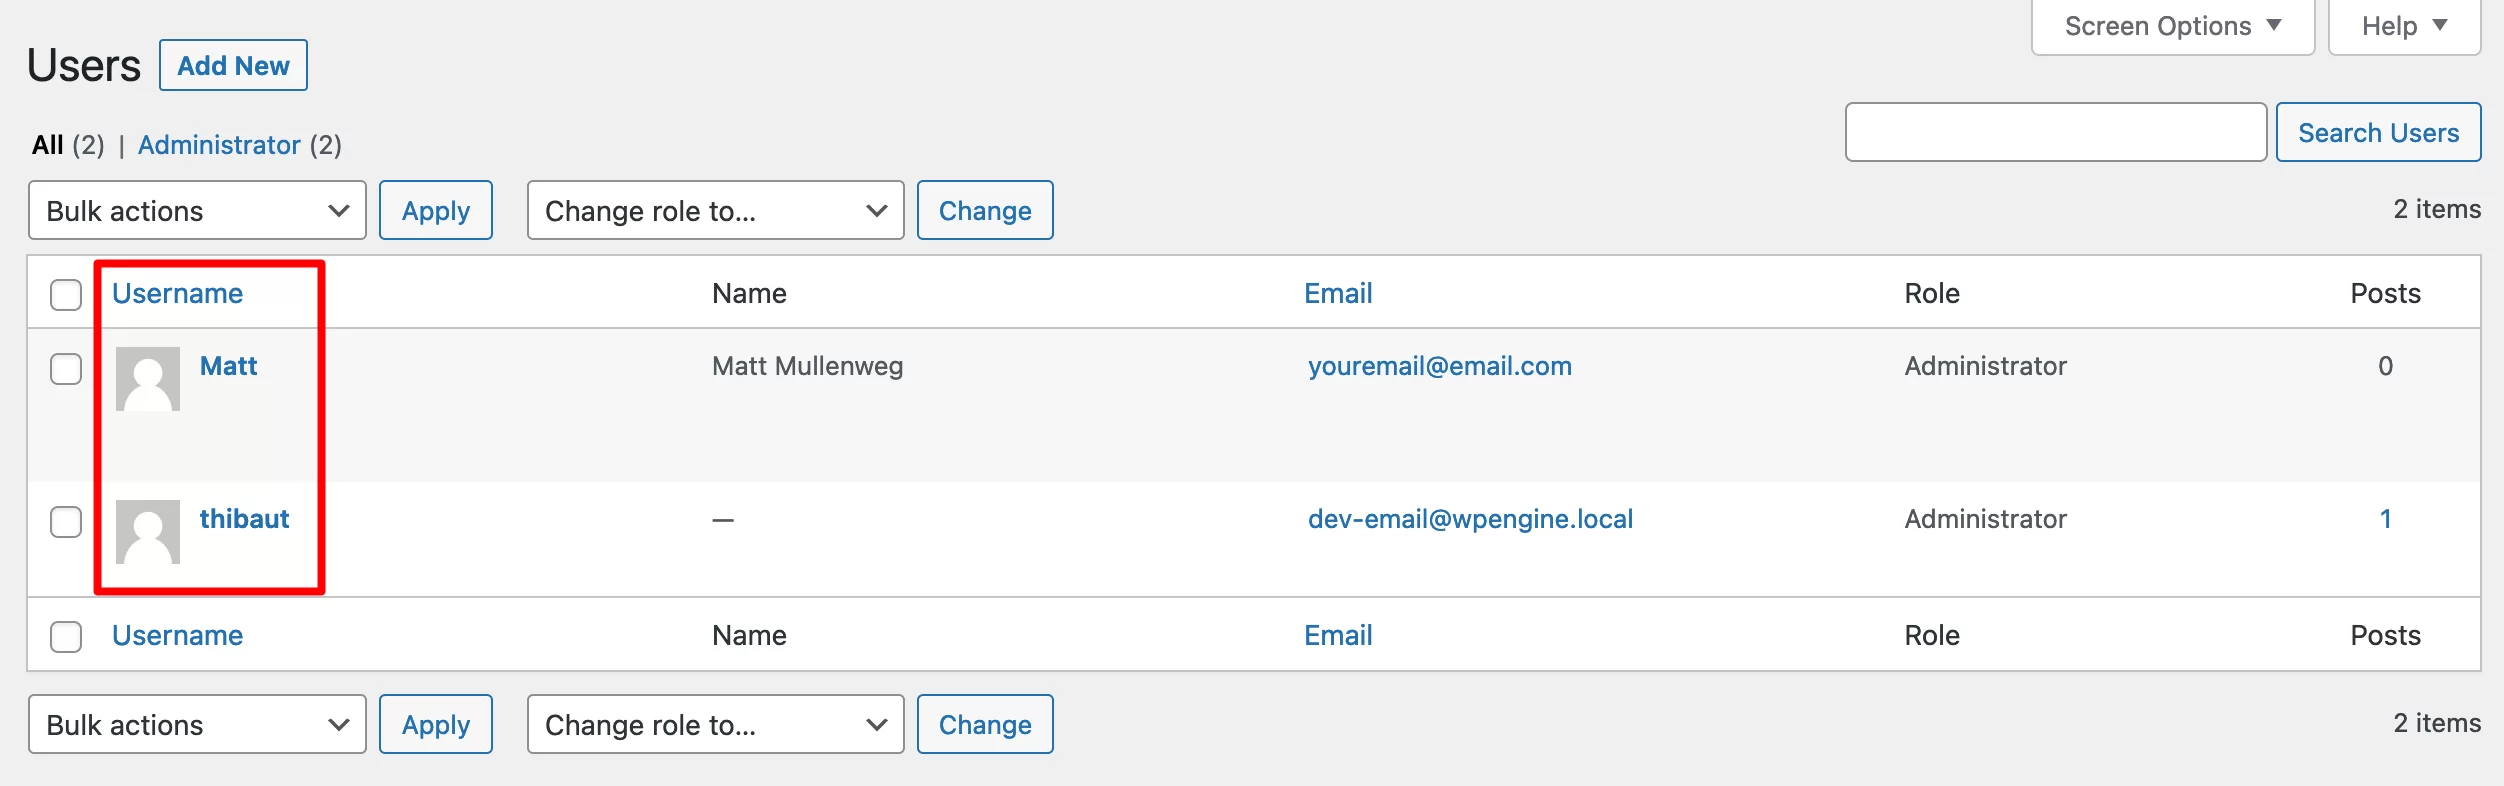This screenshot has width=2504, height=786.
Task: Open the bottom Bulk actions dropdown
Action: click(197, 724)
